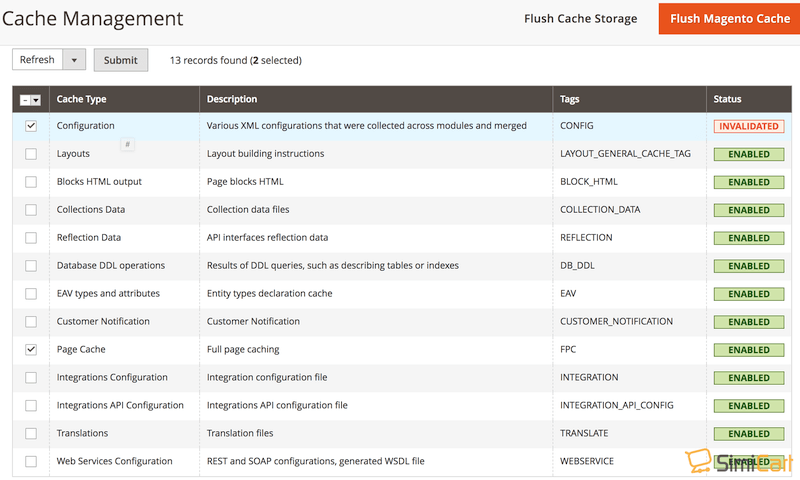
Task: Check the Web Services Configuration checkbox
Action: click(31, 462)
